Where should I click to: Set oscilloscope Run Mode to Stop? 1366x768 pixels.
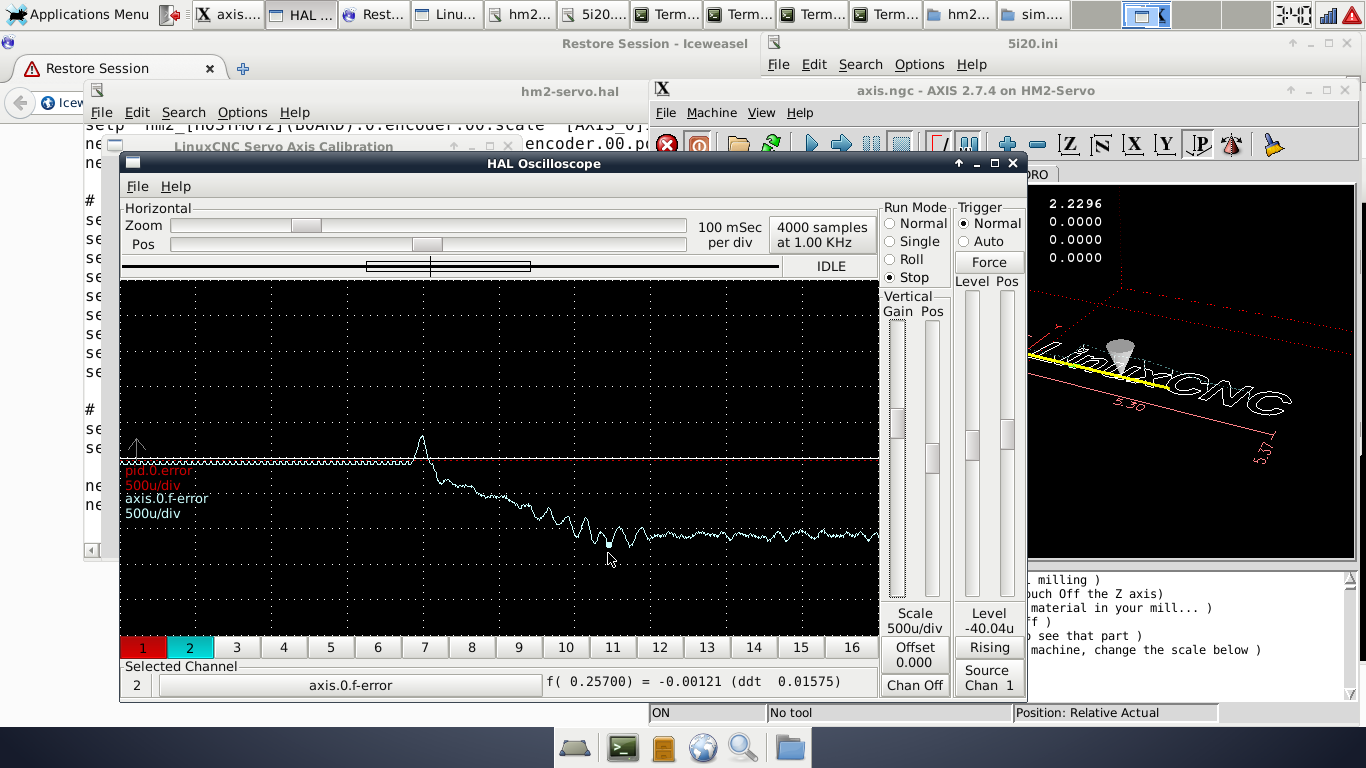906,278
